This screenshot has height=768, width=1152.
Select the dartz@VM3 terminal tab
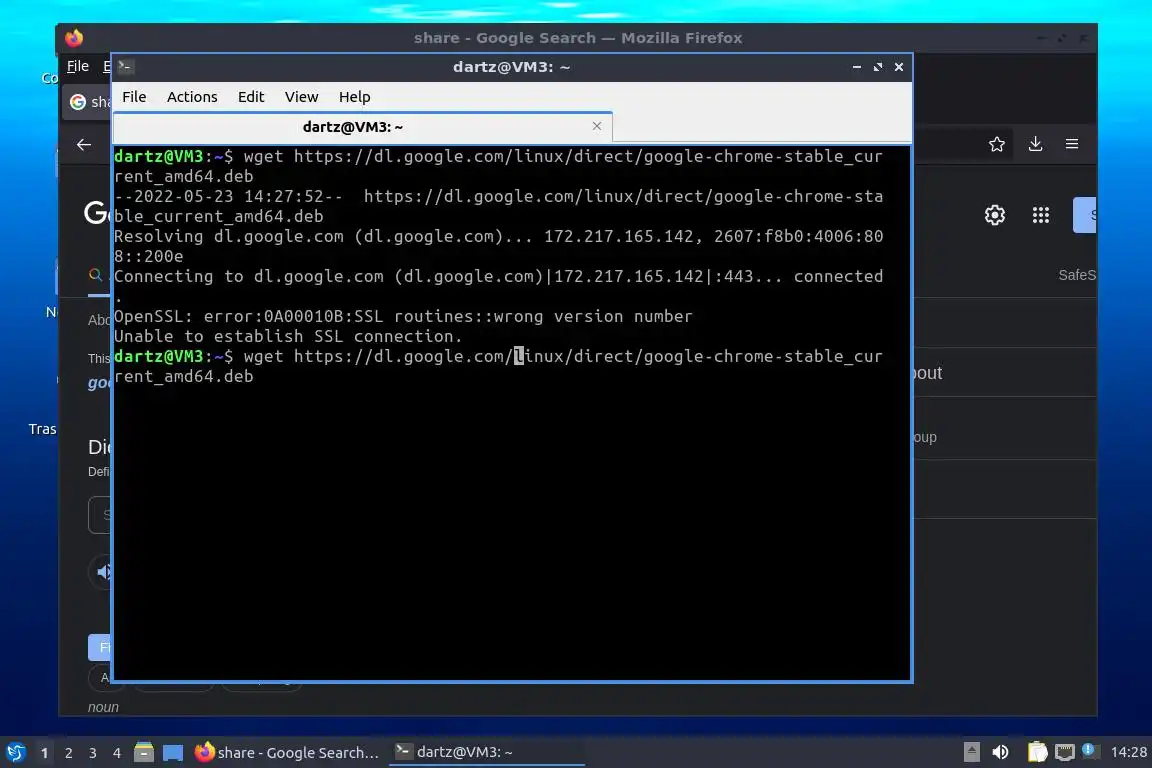click(x=363, y=127)
